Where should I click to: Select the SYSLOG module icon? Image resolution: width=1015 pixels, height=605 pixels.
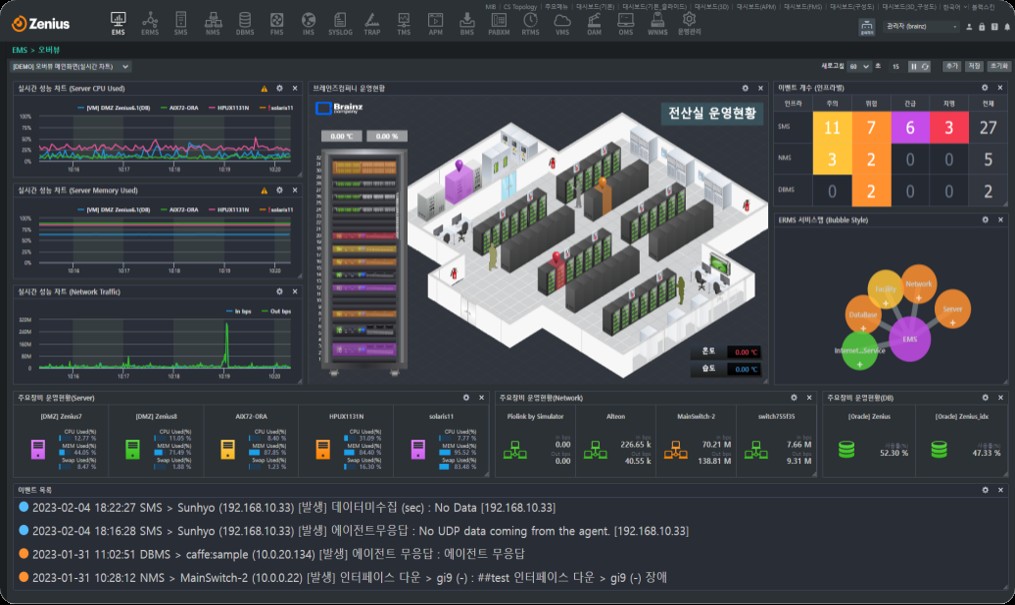pos(340,23)
